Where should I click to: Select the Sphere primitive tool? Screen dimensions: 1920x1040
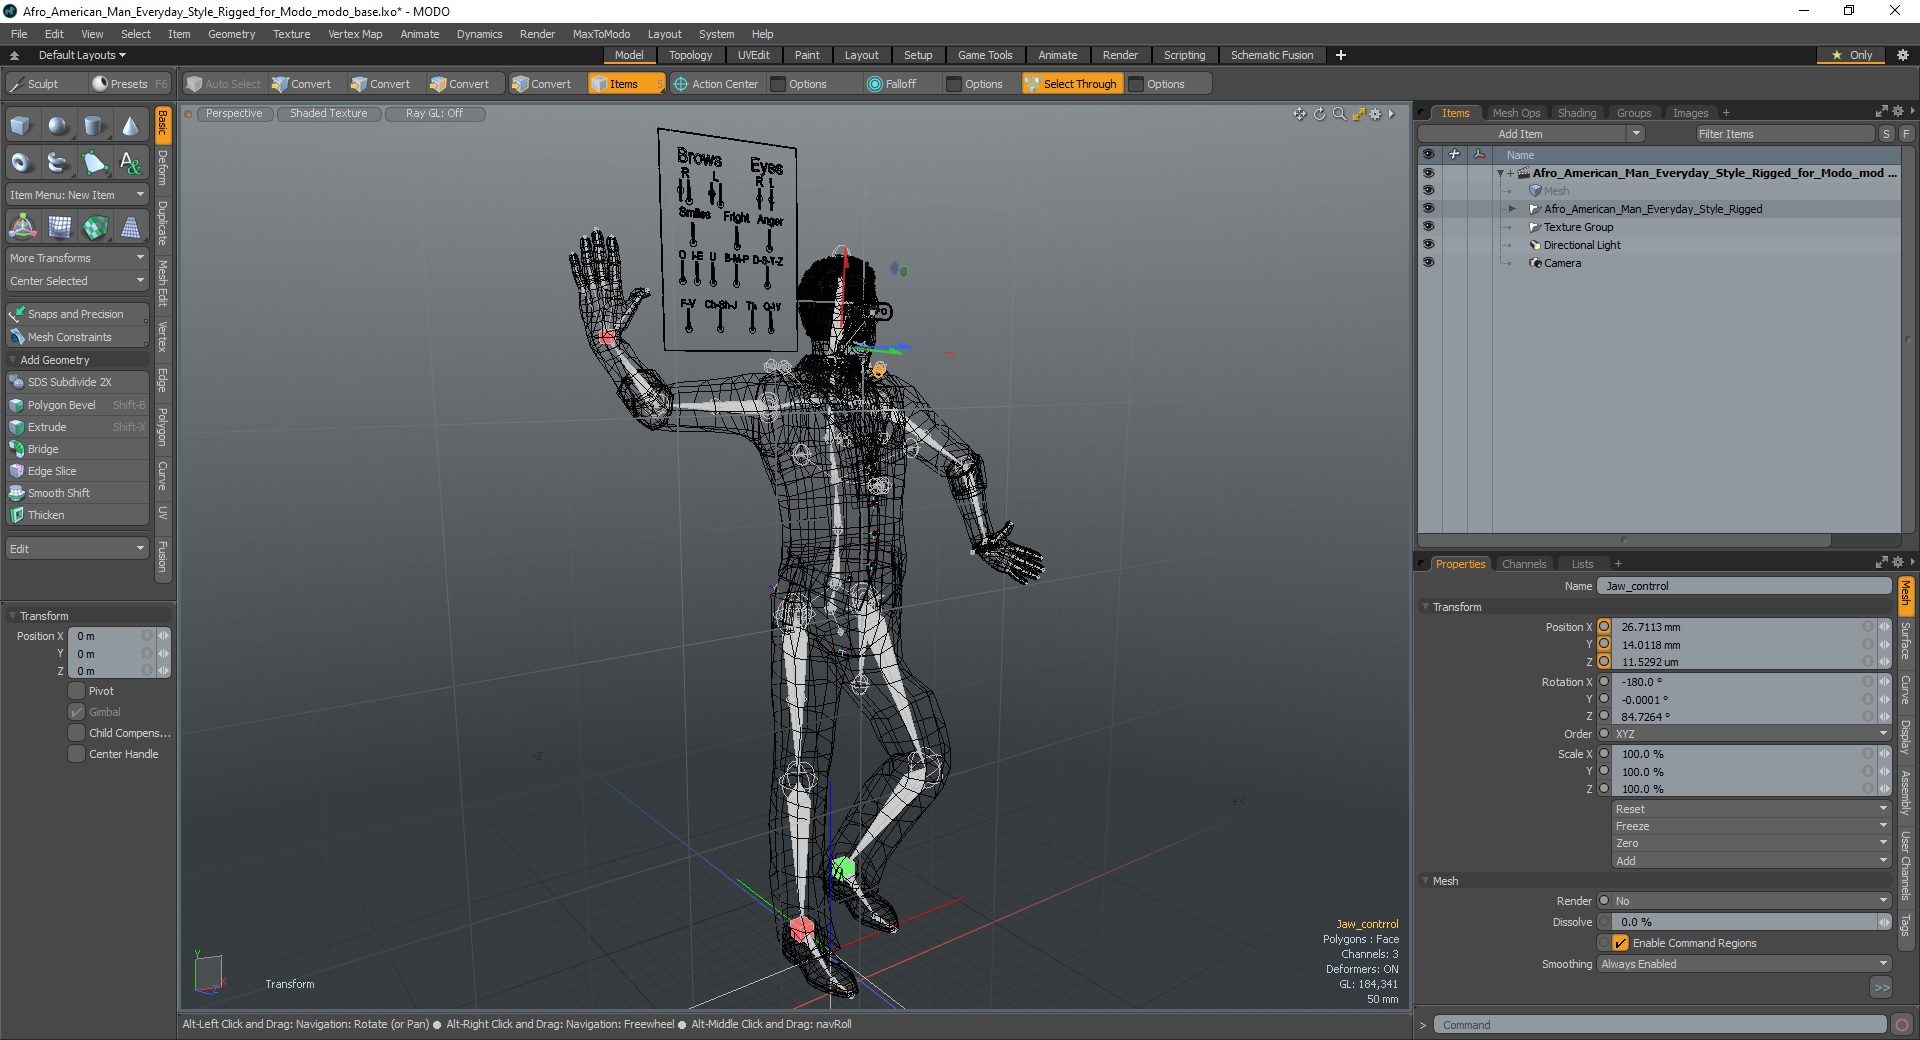[58, 126]
